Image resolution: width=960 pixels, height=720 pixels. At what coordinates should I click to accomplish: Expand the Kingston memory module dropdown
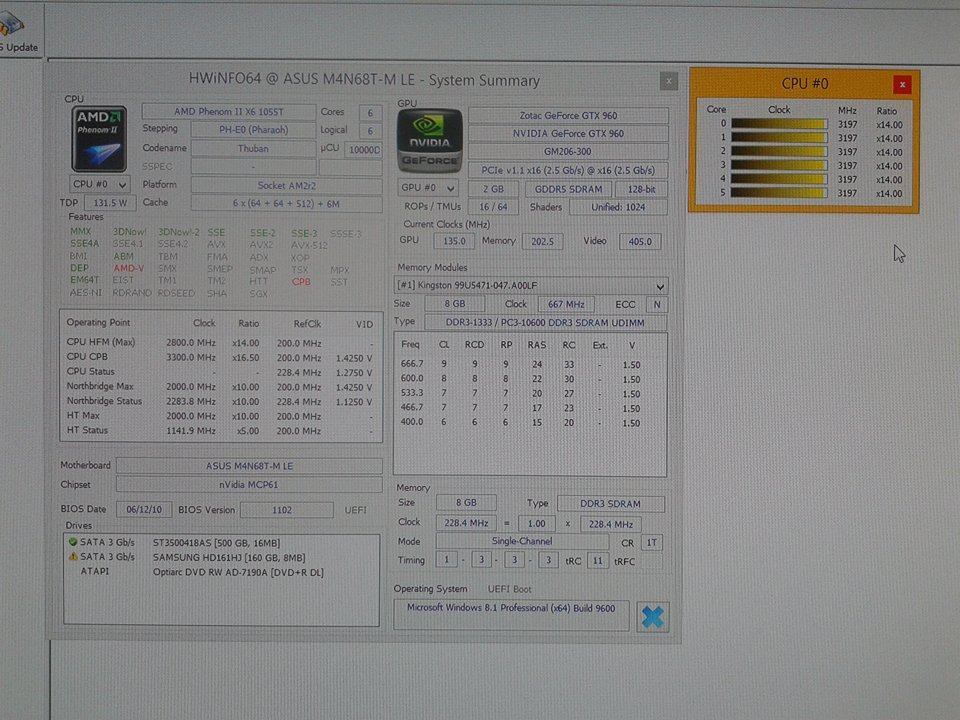[530, 286]
